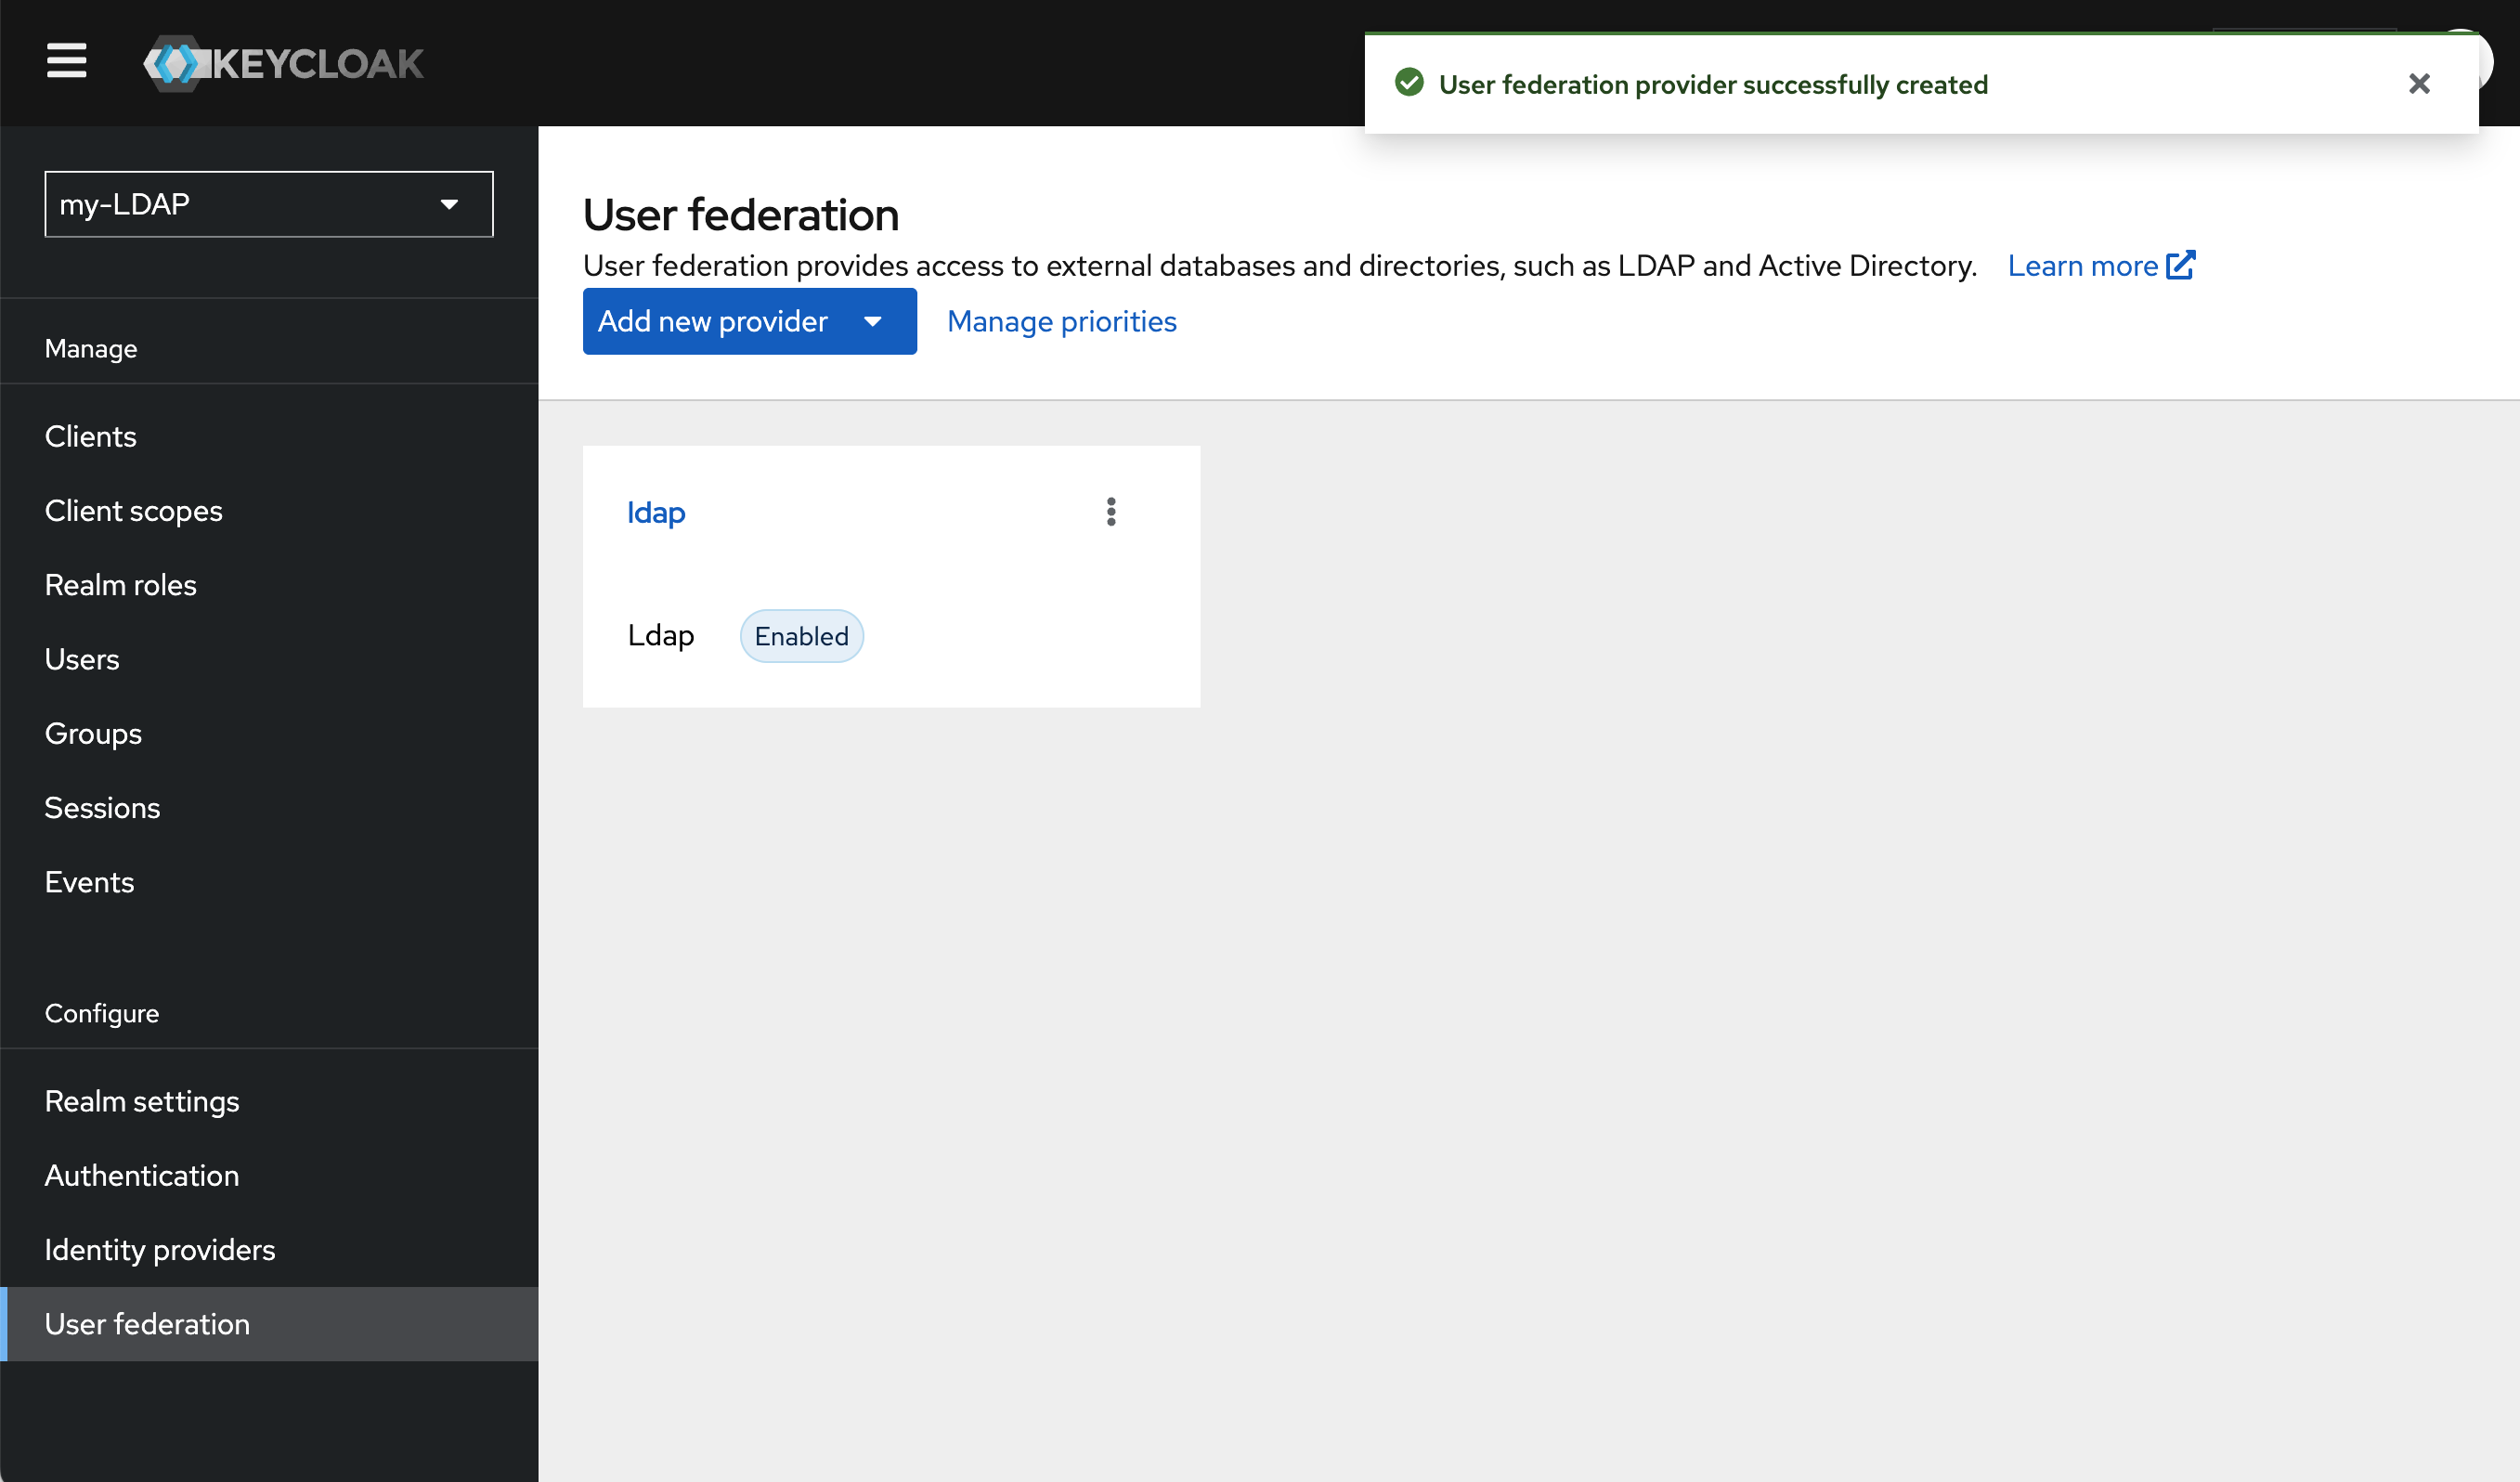Viewport: 2520px width, 1482px height.
Task: Open Client scopes page
Action: 133,511
